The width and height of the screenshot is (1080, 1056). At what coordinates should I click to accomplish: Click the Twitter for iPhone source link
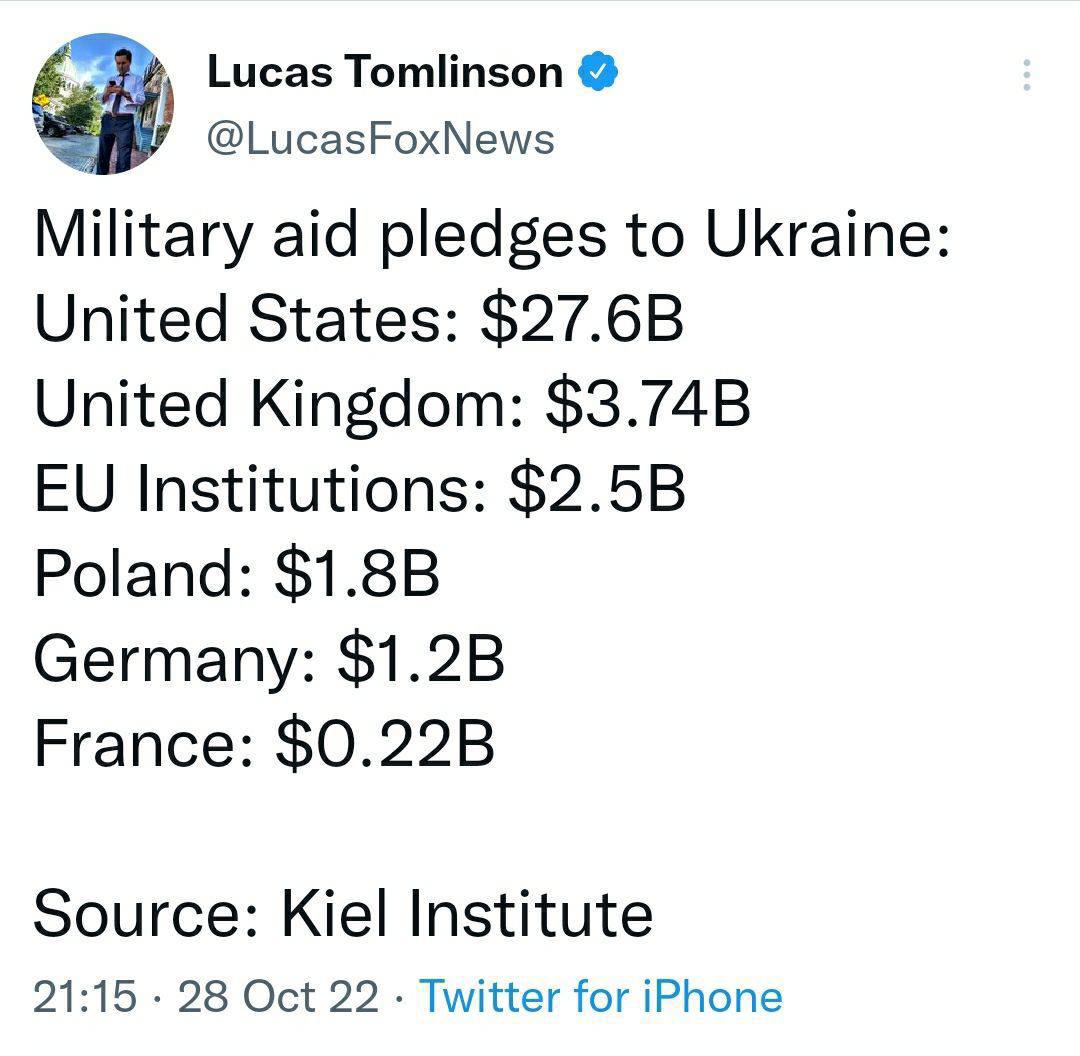(600, 996)
